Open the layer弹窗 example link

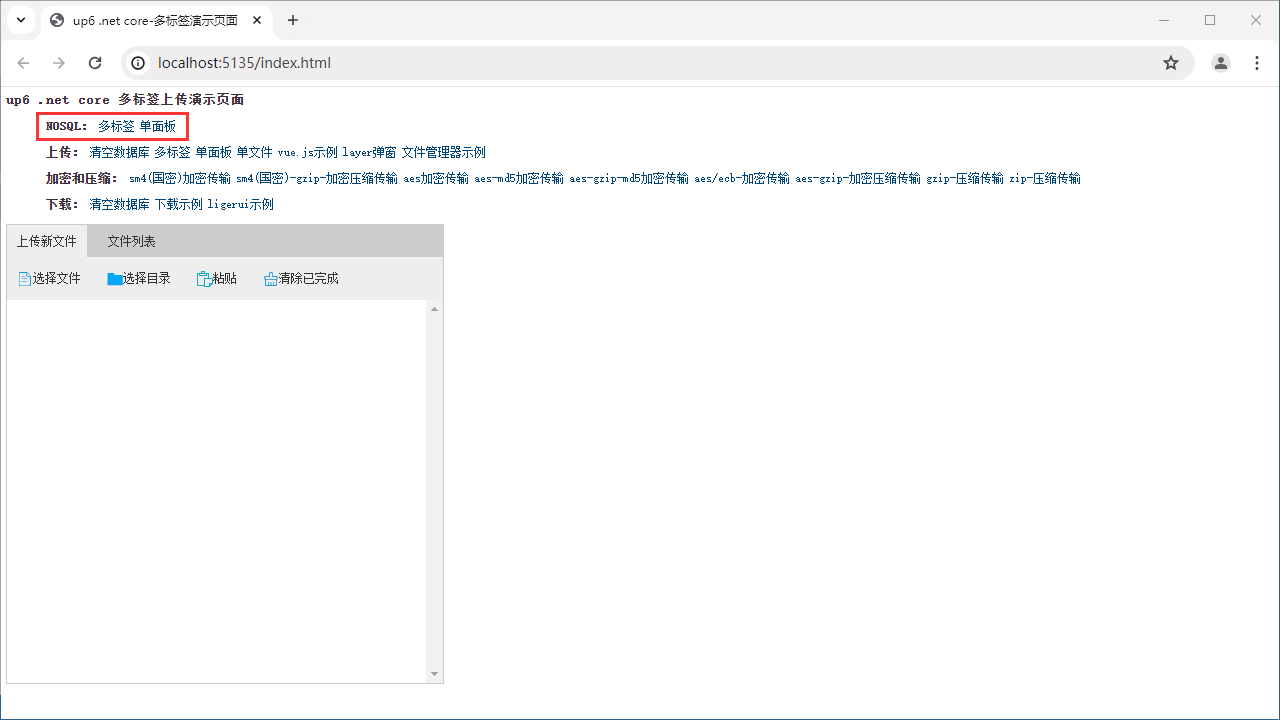coord(368,152)
